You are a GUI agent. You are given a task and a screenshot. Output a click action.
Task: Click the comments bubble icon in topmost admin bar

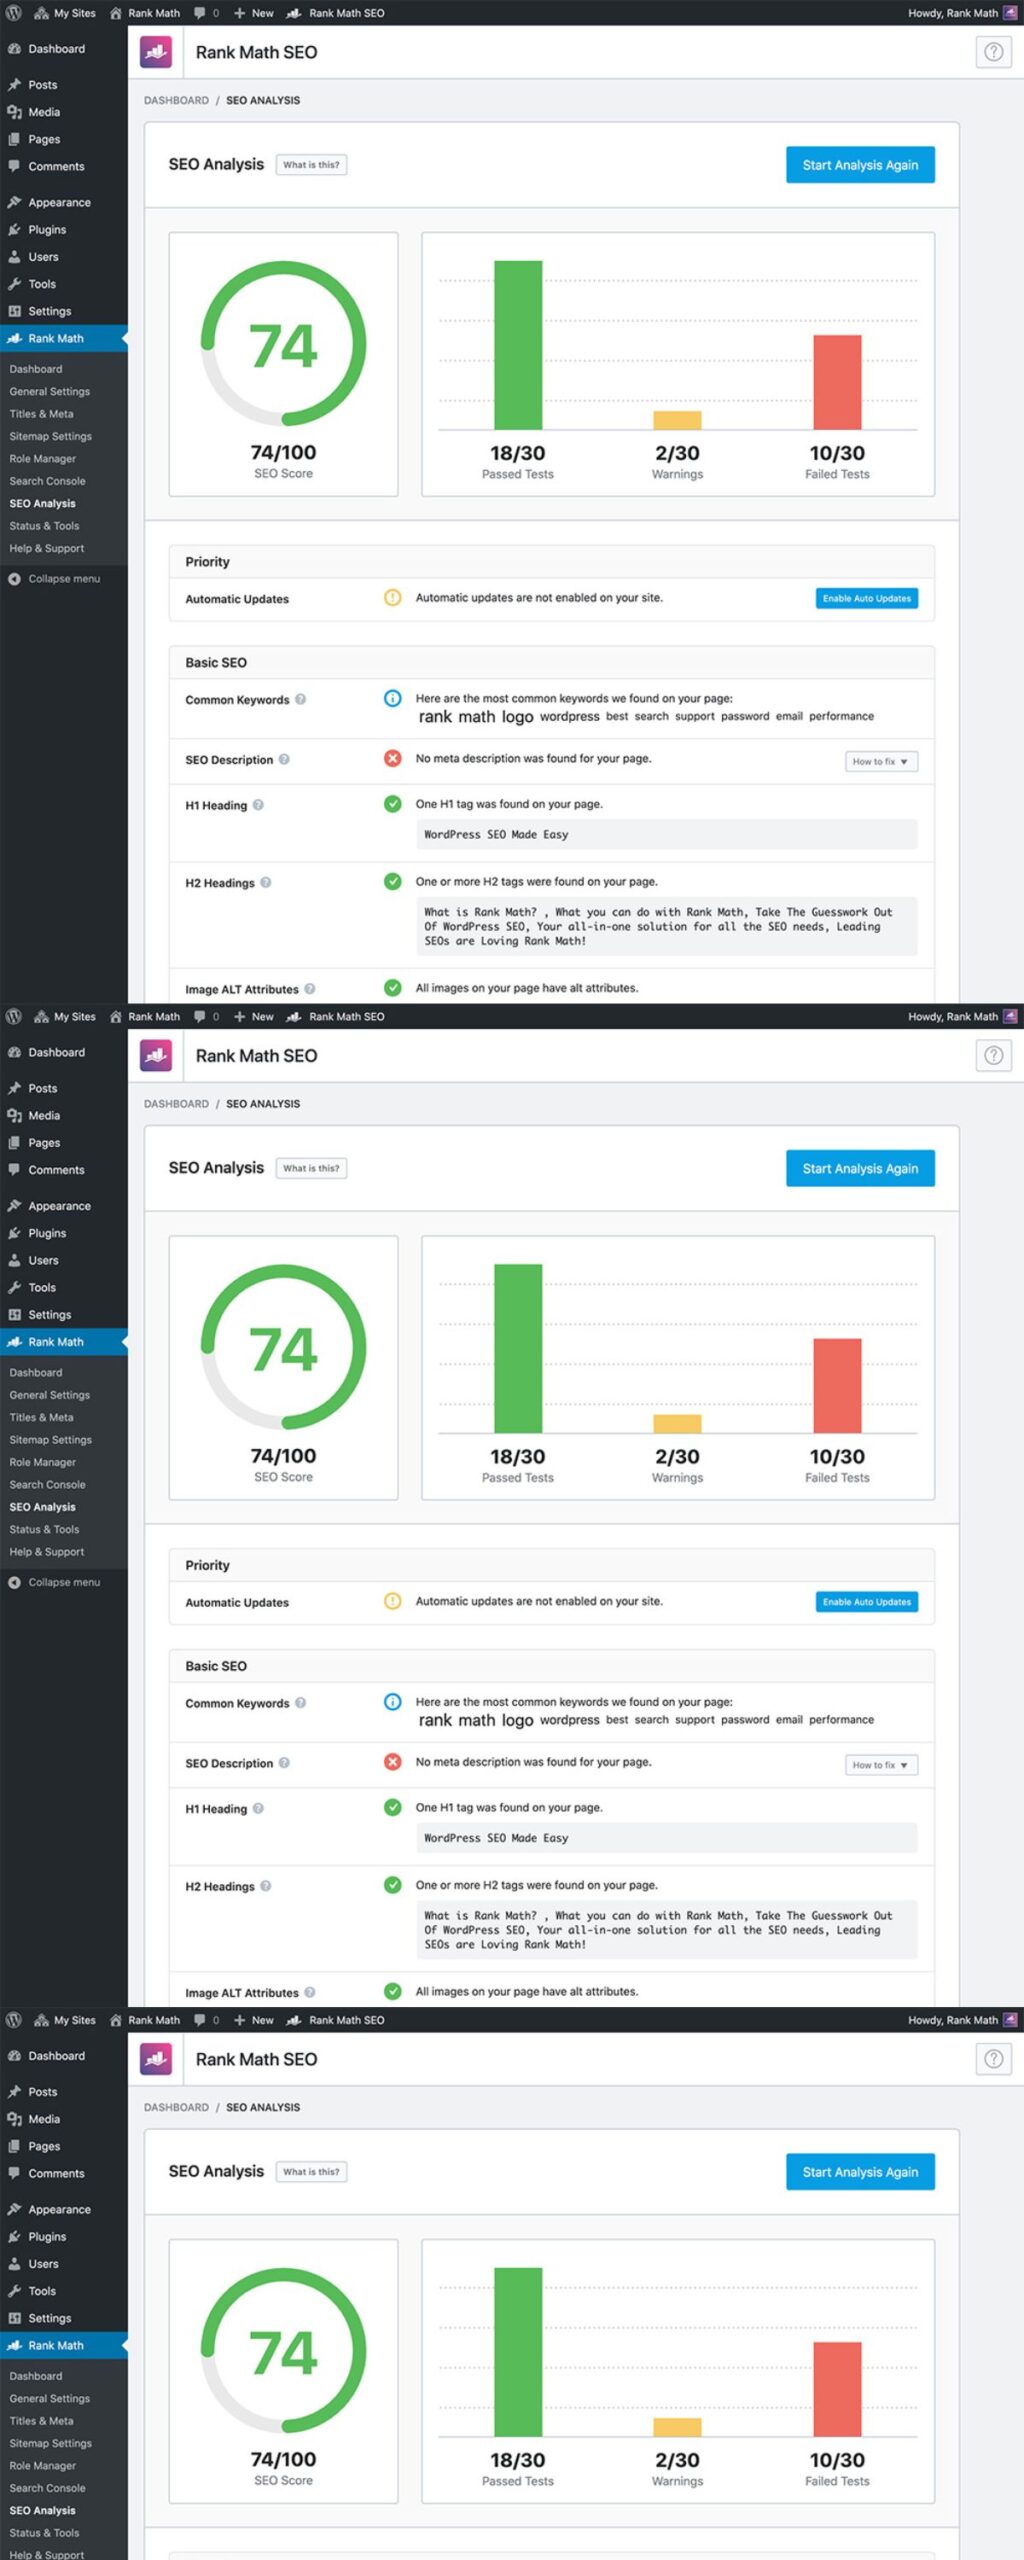point(200,13)
